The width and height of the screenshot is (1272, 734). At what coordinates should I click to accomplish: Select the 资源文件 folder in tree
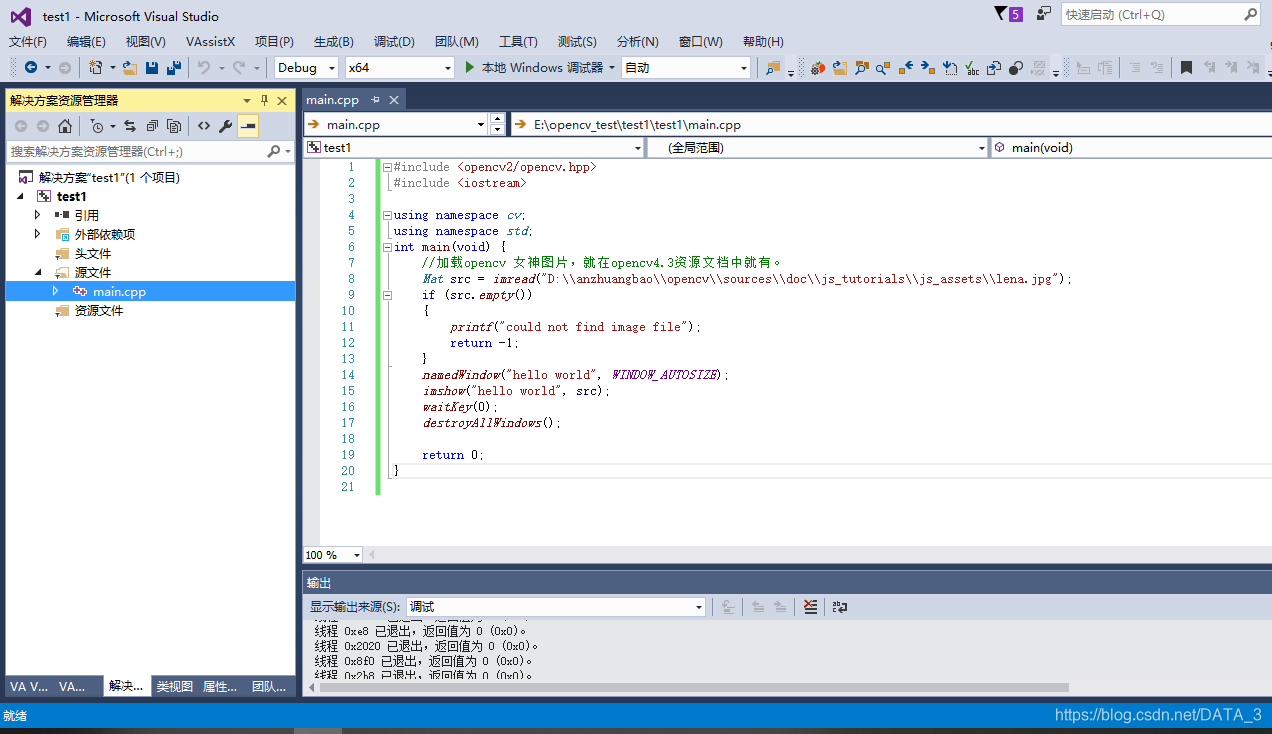pyautogui.click(x=99, y=310)
